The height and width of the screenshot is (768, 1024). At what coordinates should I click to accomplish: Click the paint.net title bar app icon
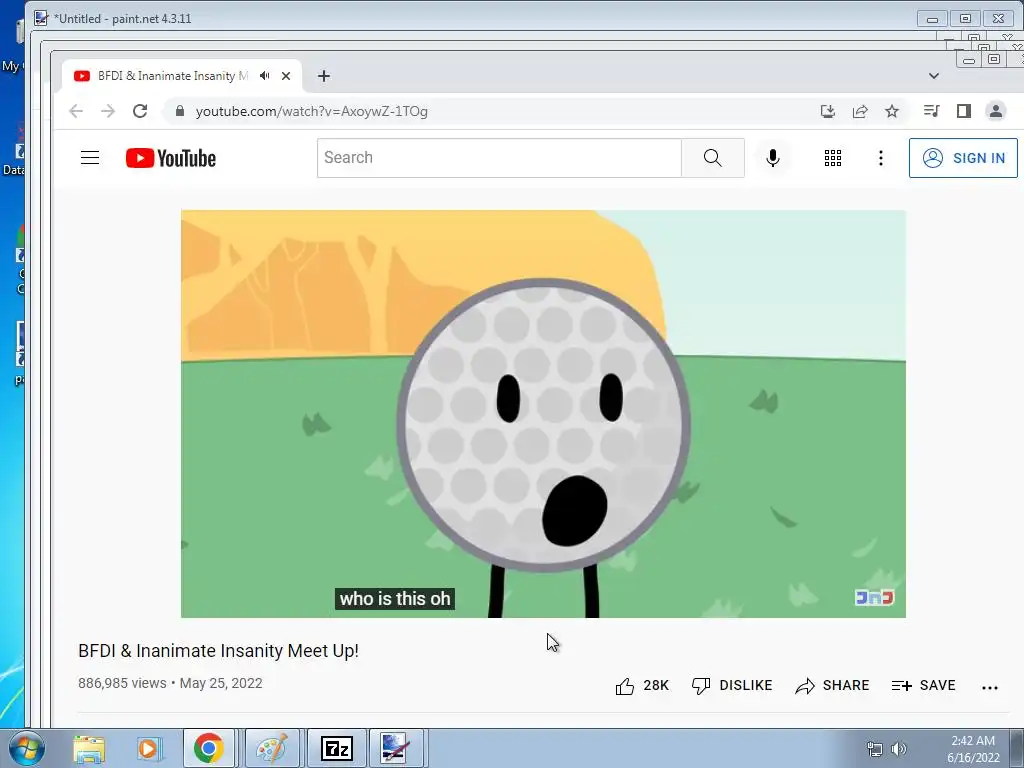coord(41,18)
